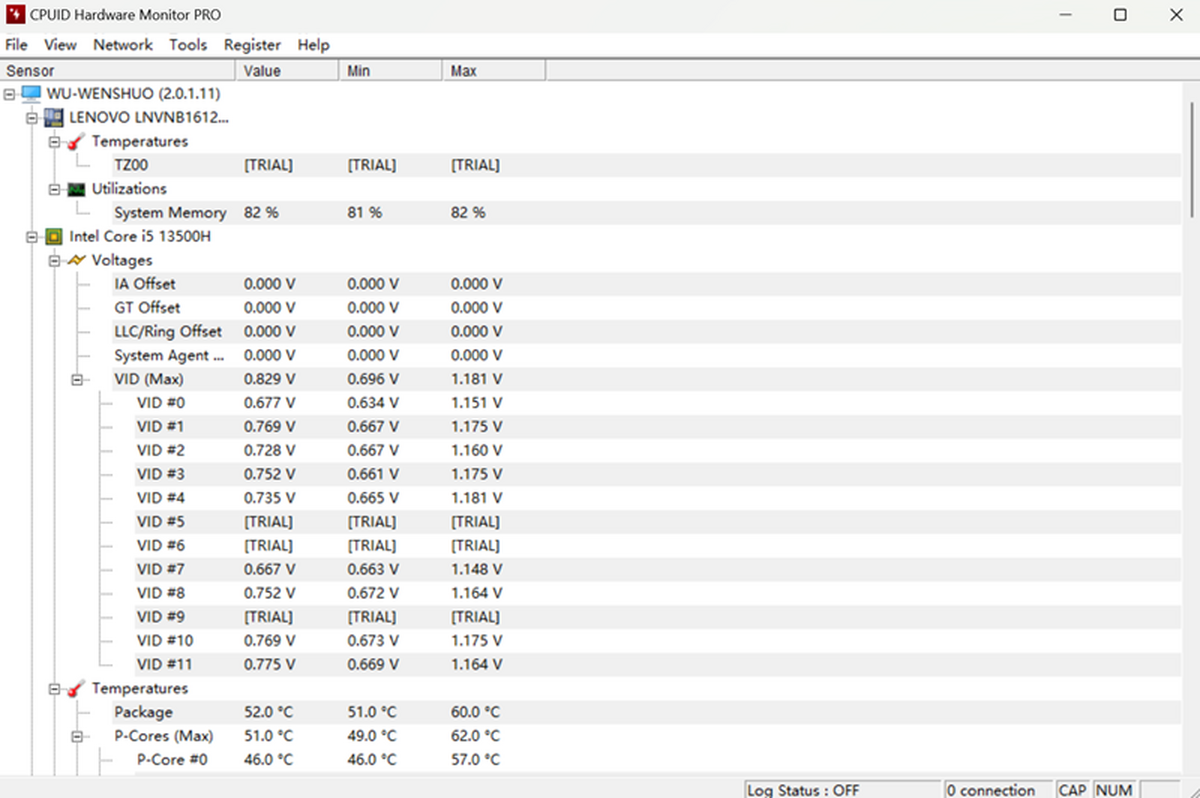Click the Value column header
Viewport: 1200px width, 798px height.
[x=288, y=71]
